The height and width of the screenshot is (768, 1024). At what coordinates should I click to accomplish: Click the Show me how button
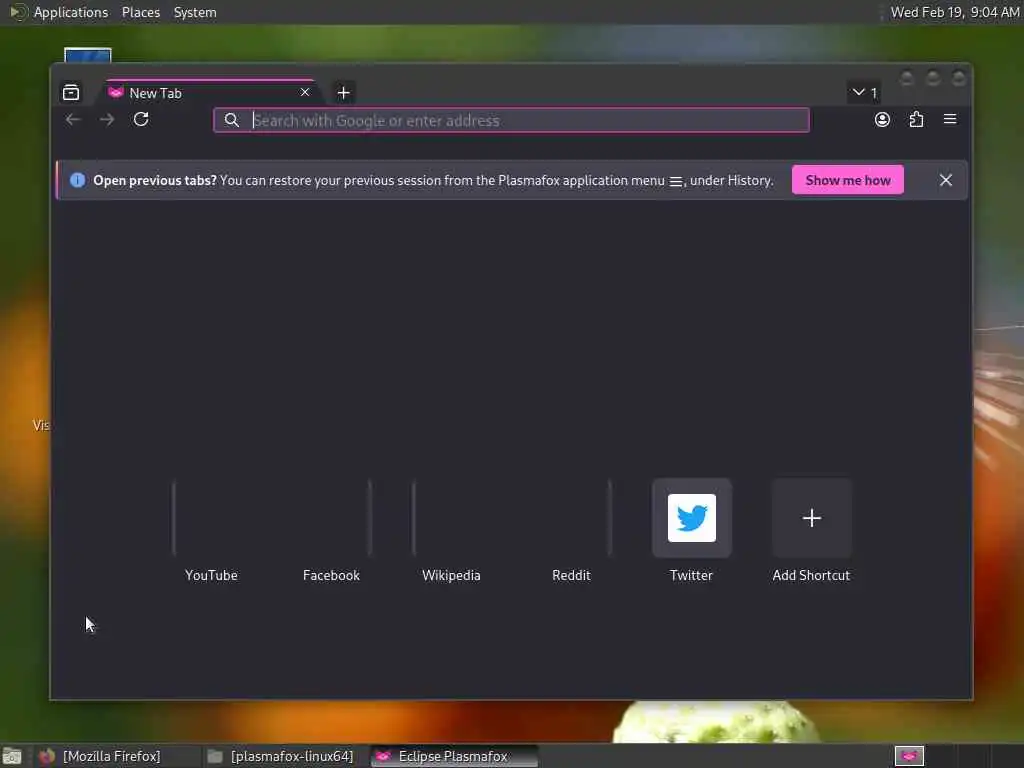[848, 180]
